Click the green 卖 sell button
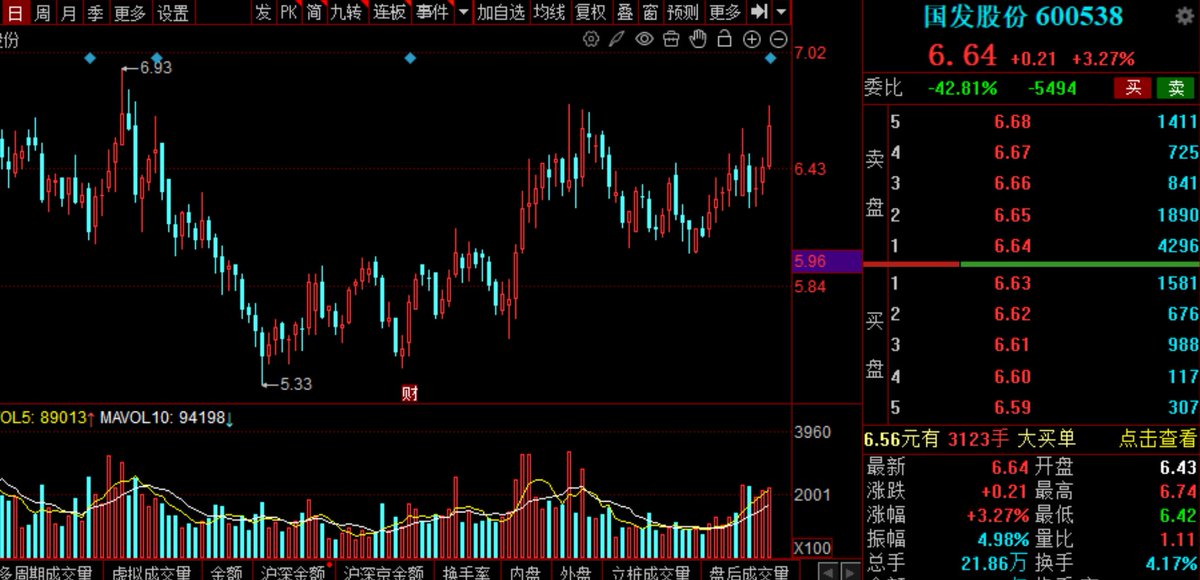Image resolution: width=1200 pixels, height=580 pixels. (1175, 88)
